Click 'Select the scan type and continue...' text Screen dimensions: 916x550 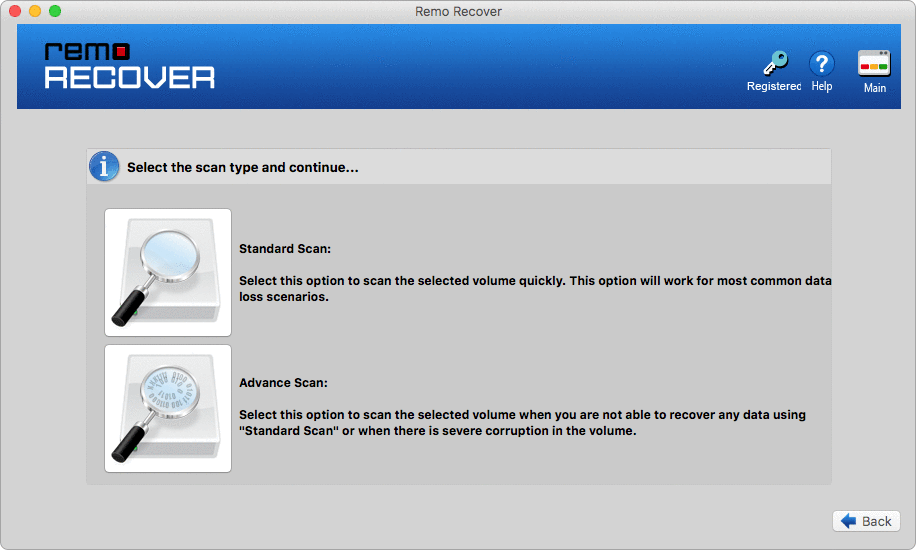[x=242, y=167]
